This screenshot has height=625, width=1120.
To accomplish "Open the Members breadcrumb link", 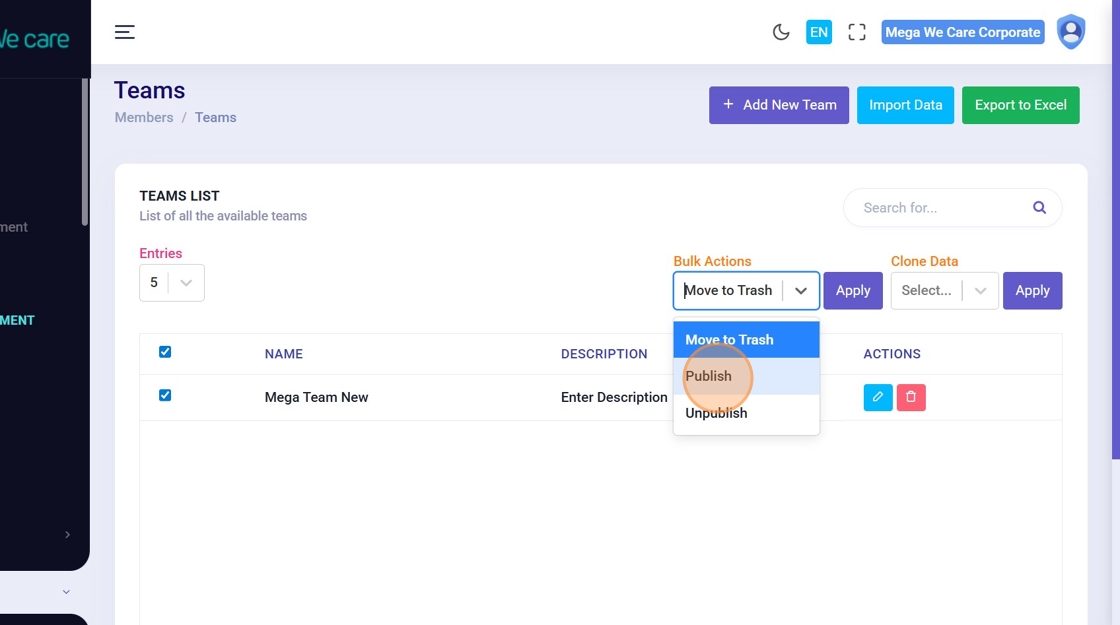I will 144,117.
